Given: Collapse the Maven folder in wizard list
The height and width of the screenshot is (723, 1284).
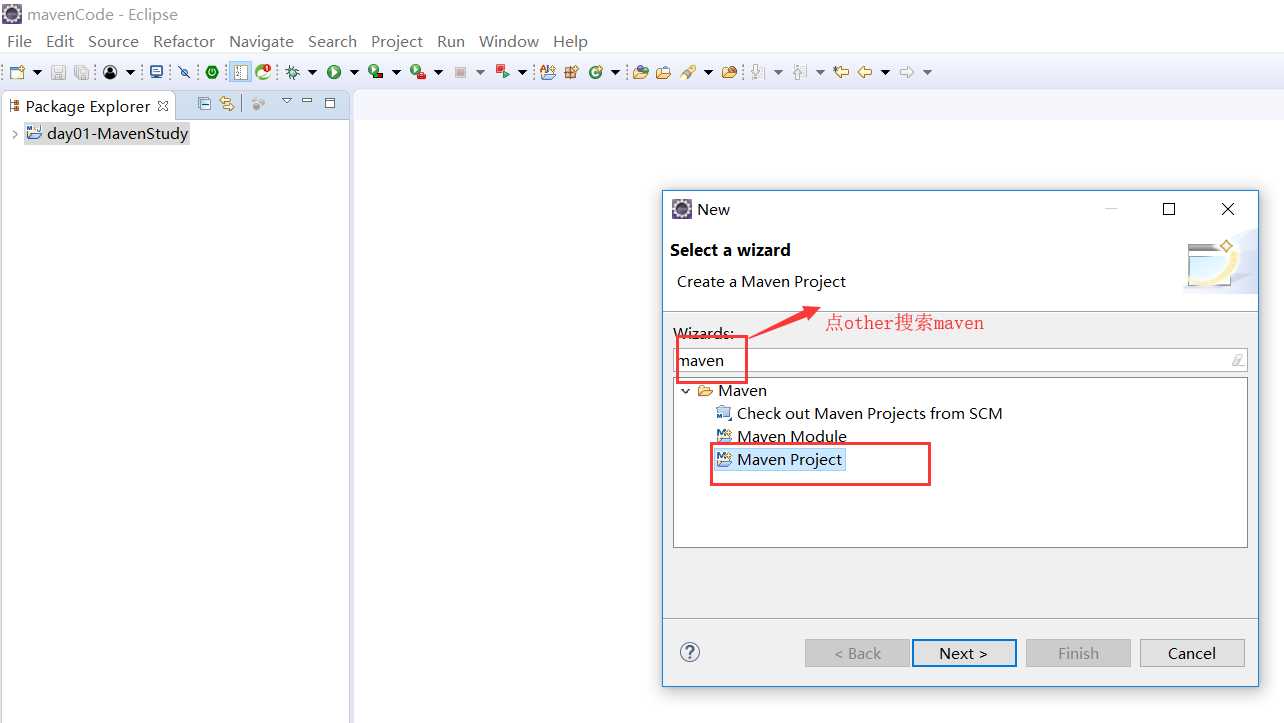Looking at the screenshot, I should 685,391.
